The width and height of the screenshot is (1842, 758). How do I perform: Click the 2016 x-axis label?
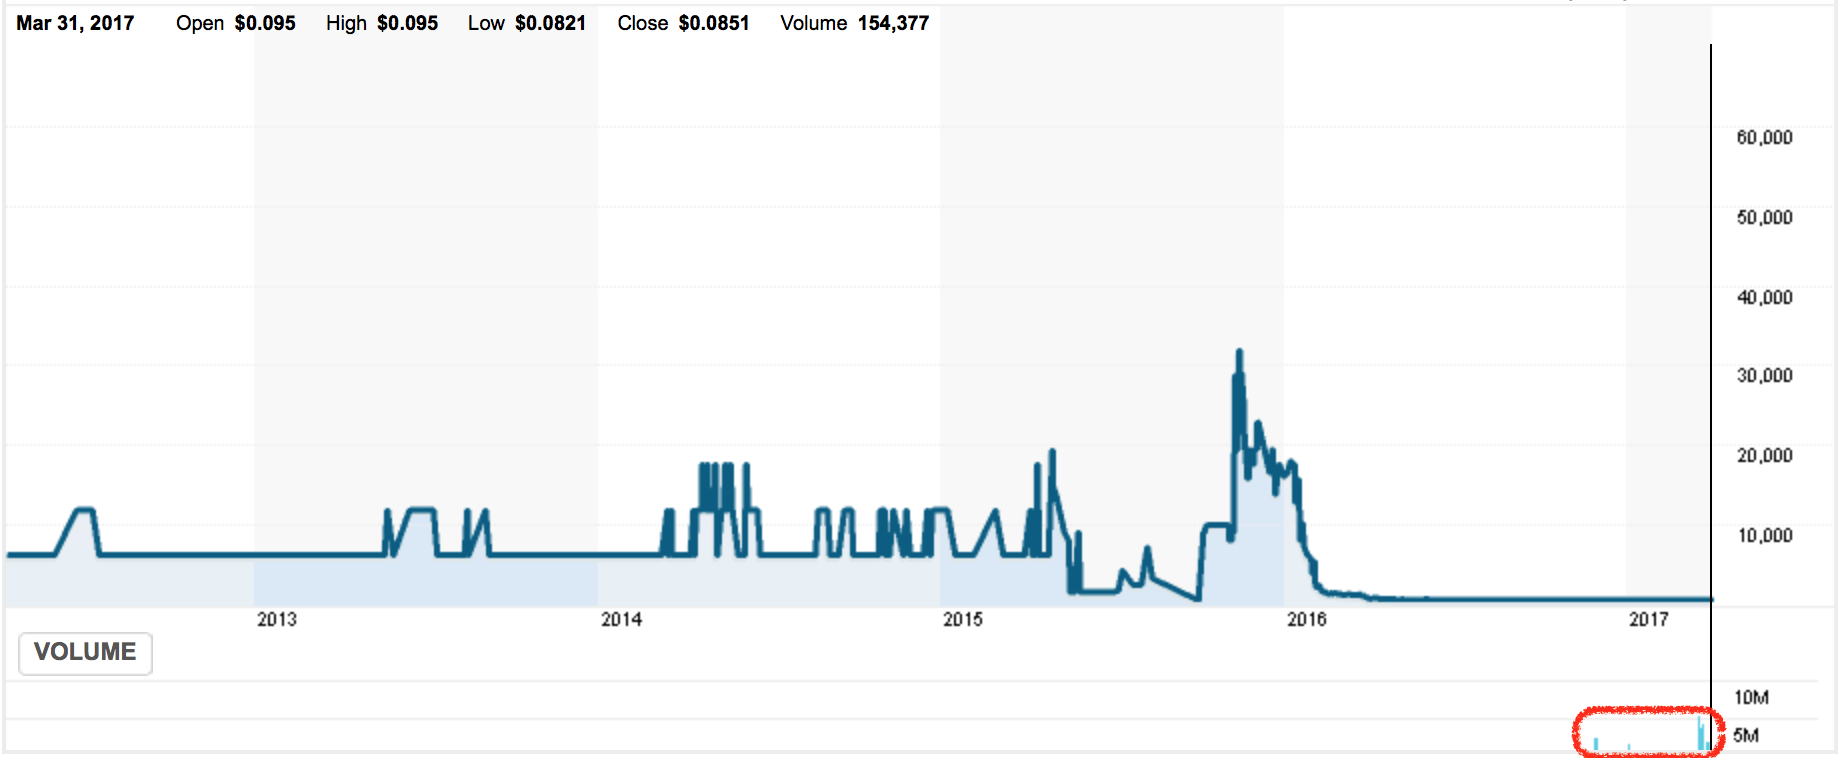[x=1307, y=619]
